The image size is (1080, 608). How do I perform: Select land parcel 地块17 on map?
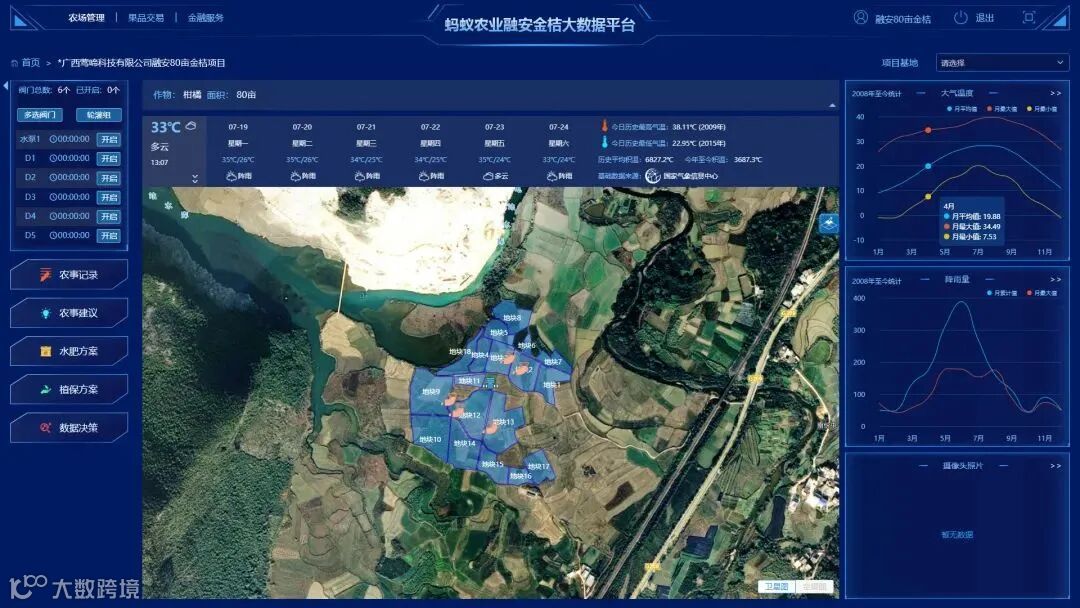pyautogui.click(x=539, y=466)
